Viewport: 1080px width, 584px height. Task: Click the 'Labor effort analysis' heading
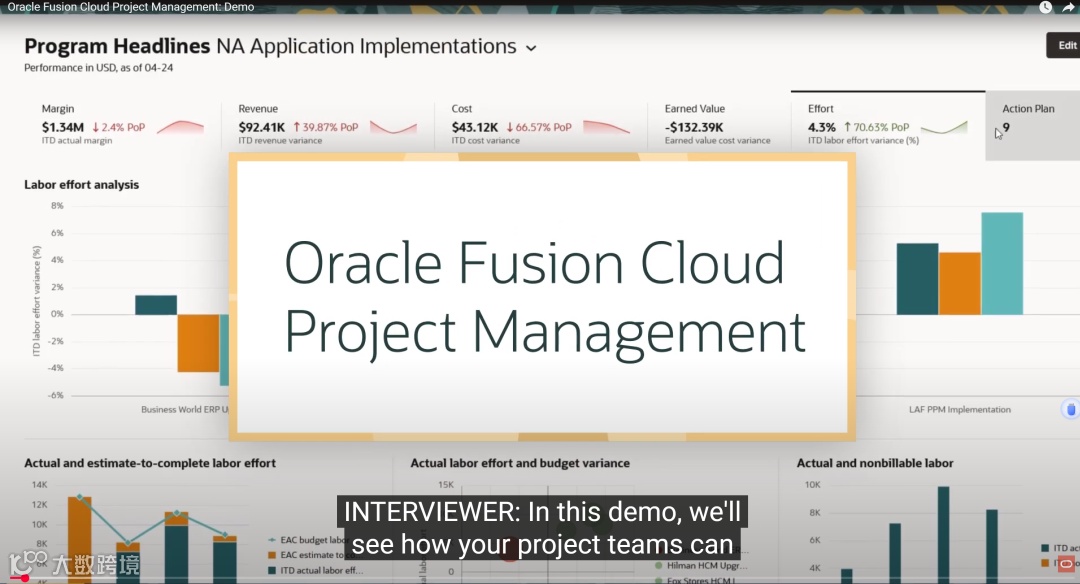tap(81, 185)
